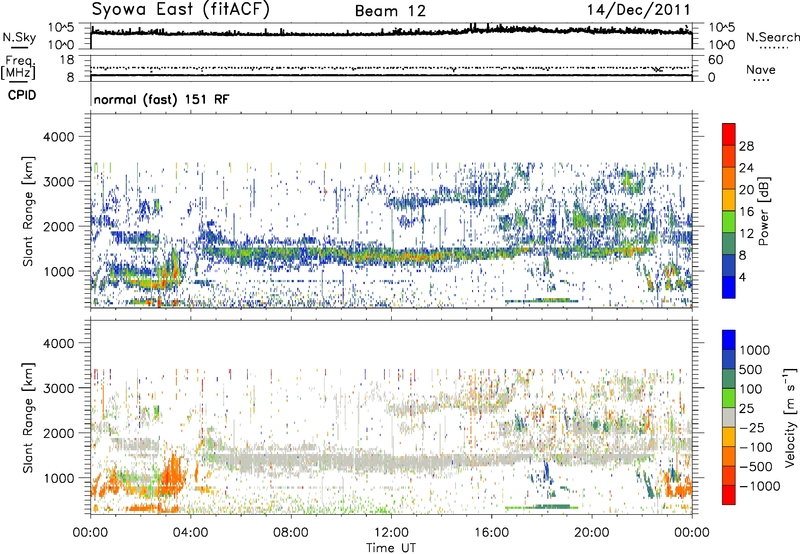This screenshot has width=800, height=554.
Task: Click the right '10^0' noise axis label
Action: (x=722, y=45)
